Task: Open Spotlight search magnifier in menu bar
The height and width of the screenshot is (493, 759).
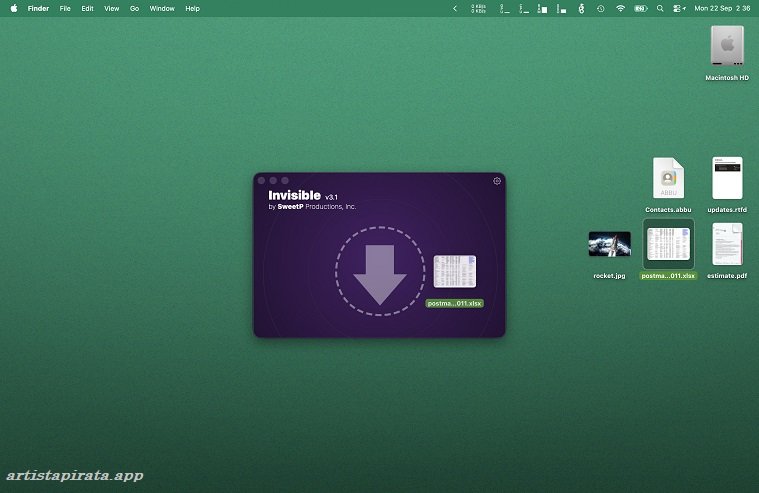Action: 660,8
